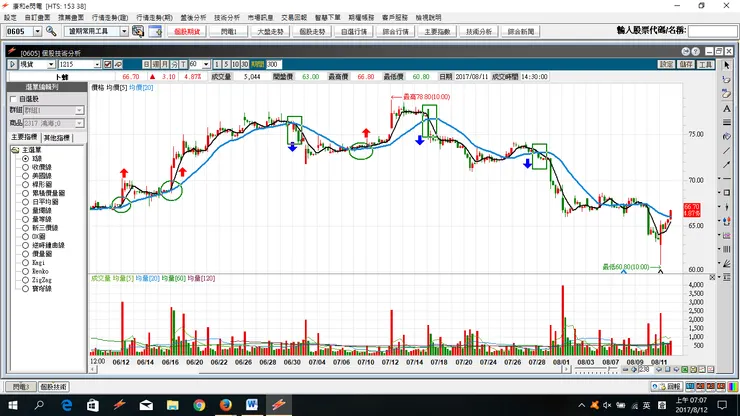The image size is (740, 416).
Task: Select the rectangle shape tool
Action: 726,193
